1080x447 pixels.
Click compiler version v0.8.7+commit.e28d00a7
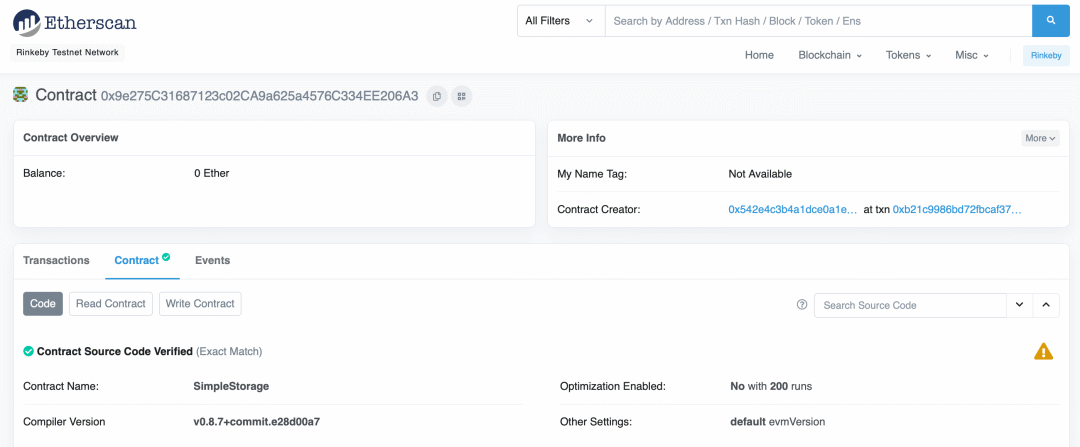coord(257,422)
